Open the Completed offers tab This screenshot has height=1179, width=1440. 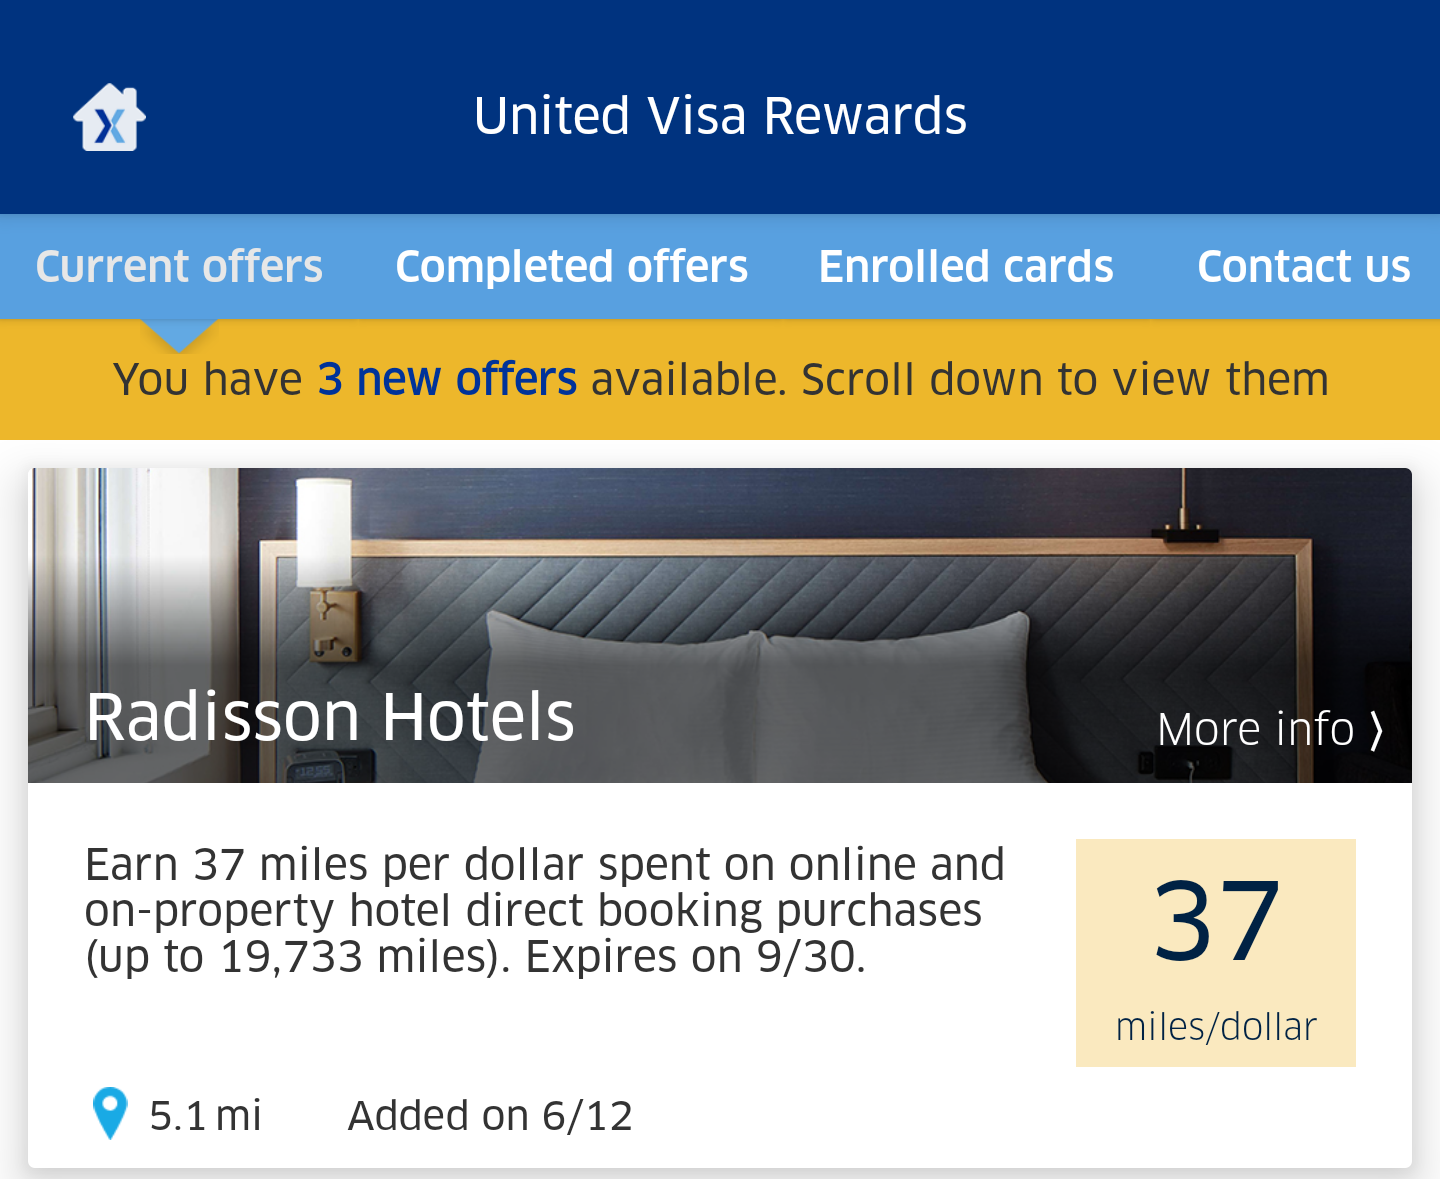572,266
